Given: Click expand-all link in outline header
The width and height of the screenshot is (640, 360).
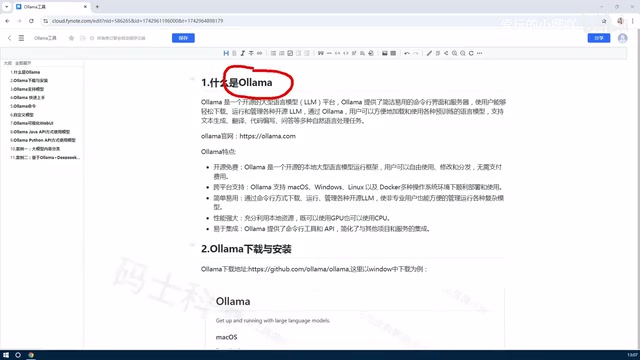Looking at the screenshot, I should pyautogui.click(x=23, y=63).
